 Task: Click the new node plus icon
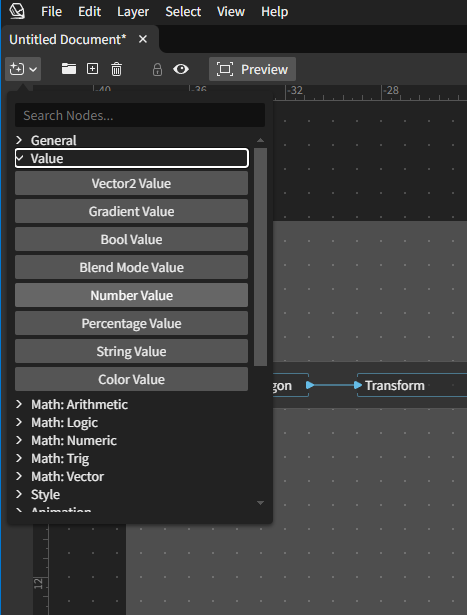(x=16, y=69)
